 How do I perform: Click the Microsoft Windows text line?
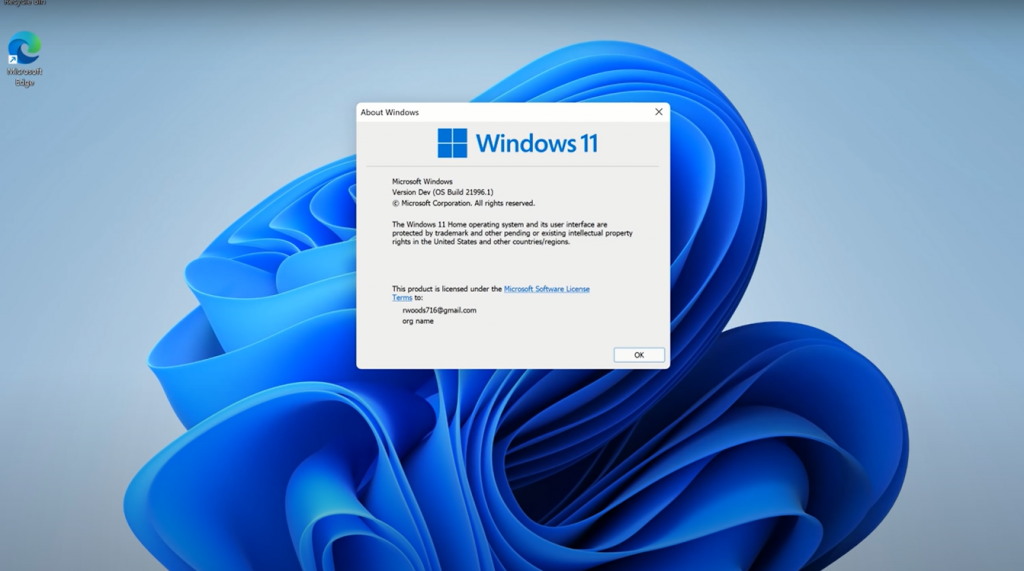[422, 181]
